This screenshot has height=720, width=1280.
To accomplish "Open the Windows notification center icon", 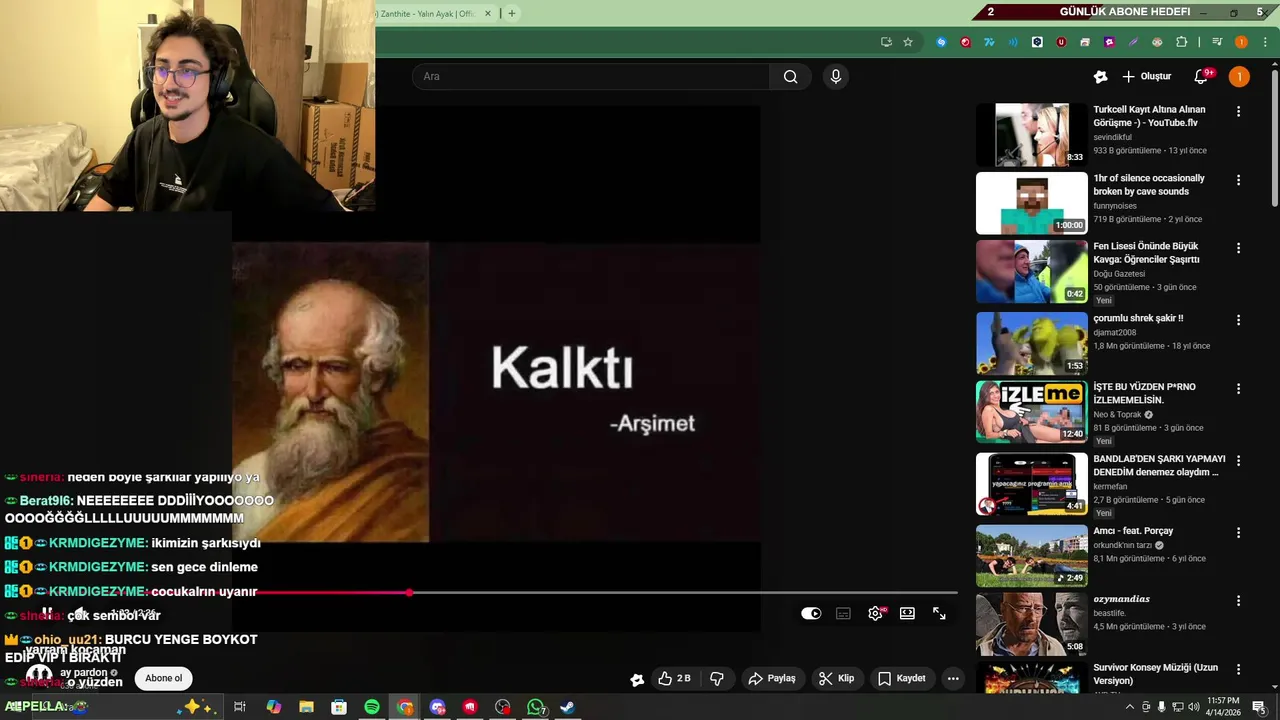I will 1260,707.
